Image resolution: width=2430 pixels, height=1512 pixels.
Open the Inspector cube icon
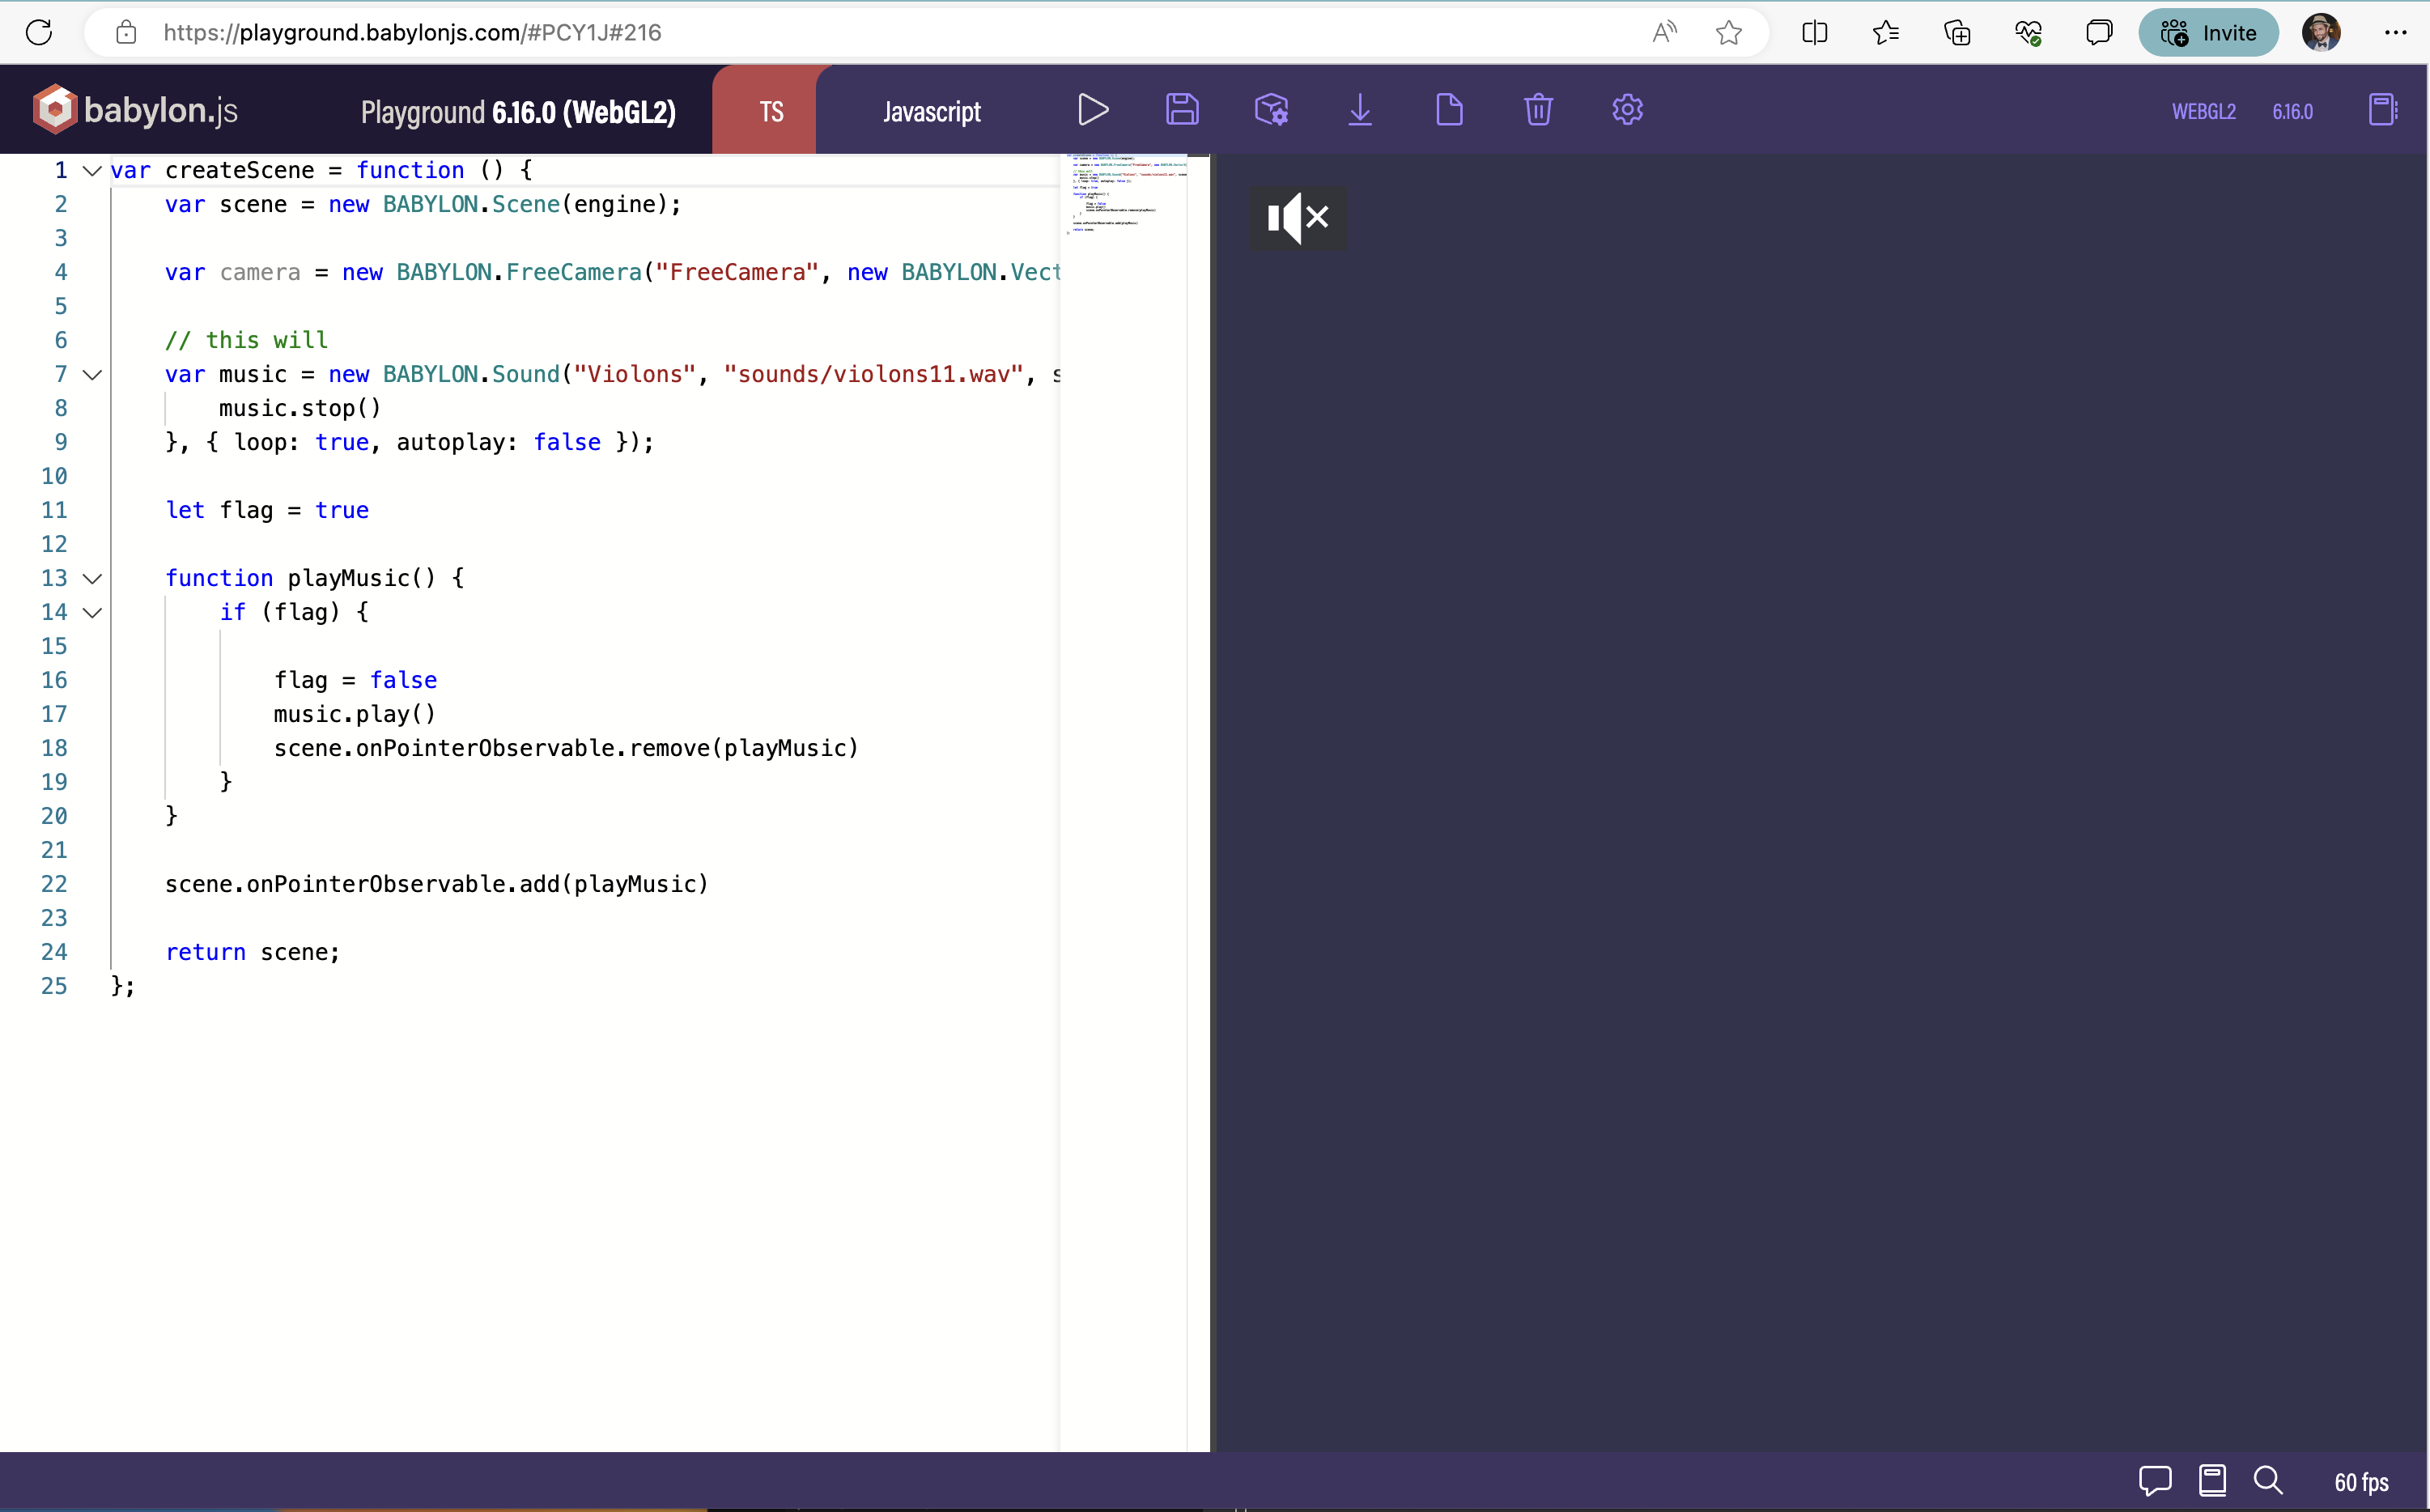[x=1271, y=110]
